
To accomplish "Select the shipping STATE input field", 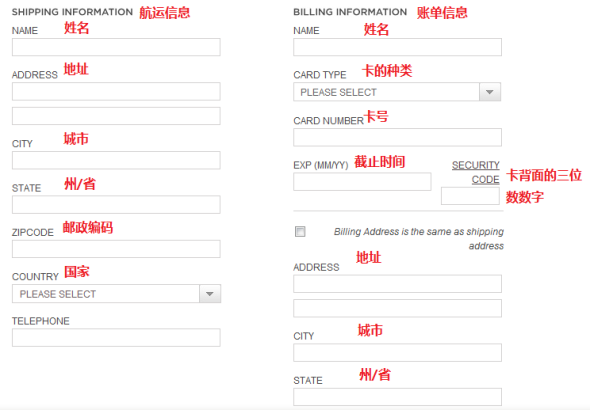I will pos(116,205).
